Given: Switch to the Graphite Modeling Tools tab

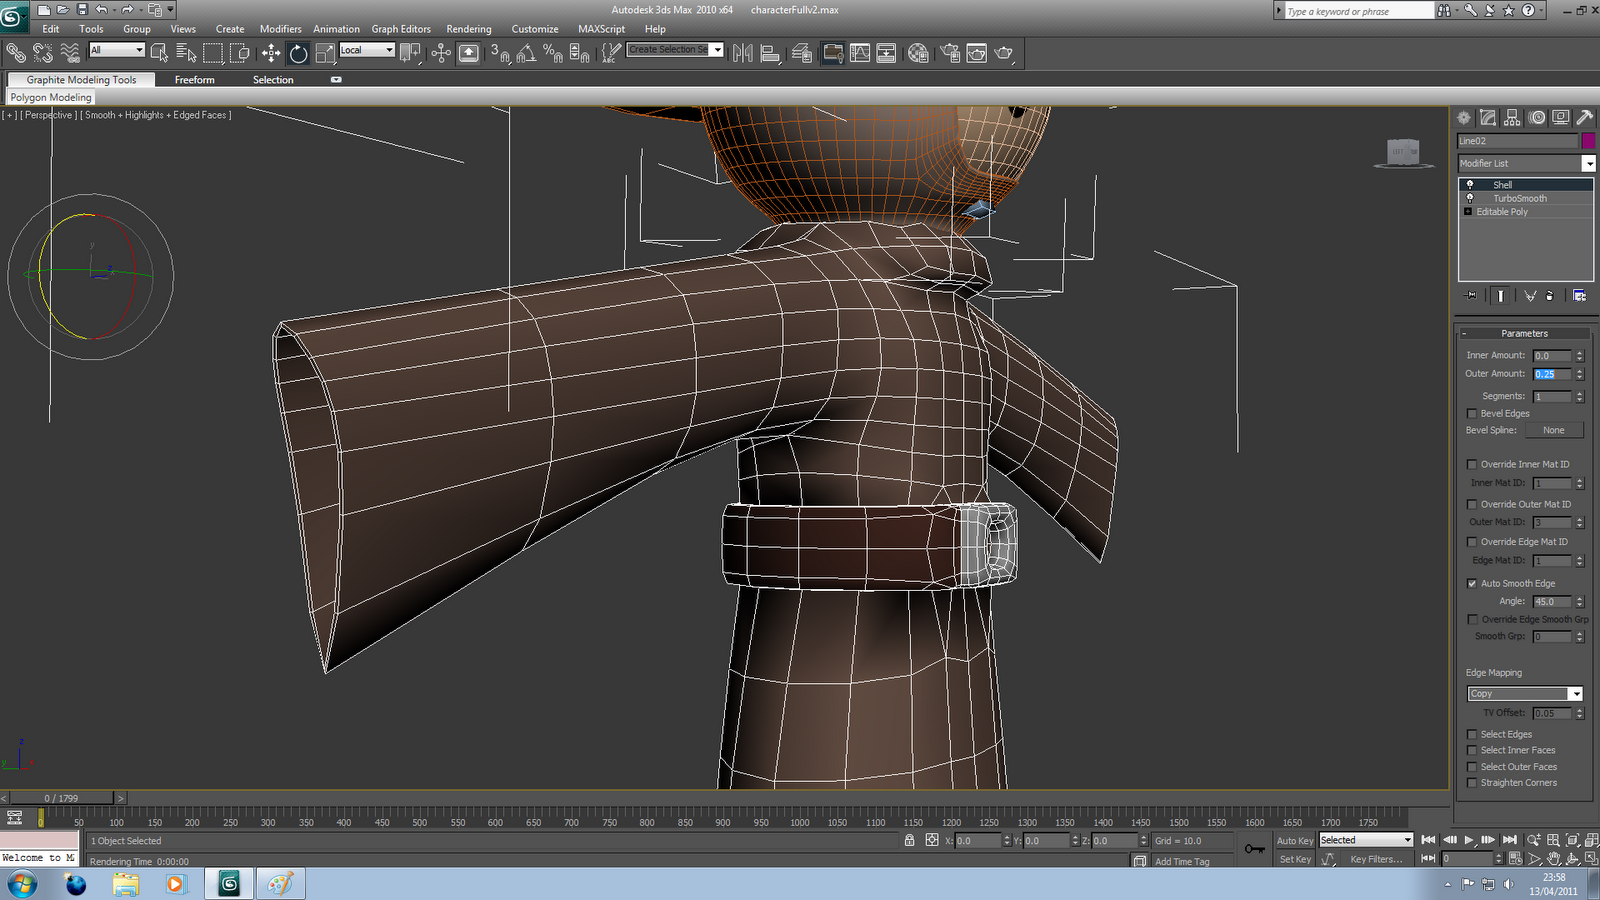Looking at the screenshot, I should [x=80, y=80].
